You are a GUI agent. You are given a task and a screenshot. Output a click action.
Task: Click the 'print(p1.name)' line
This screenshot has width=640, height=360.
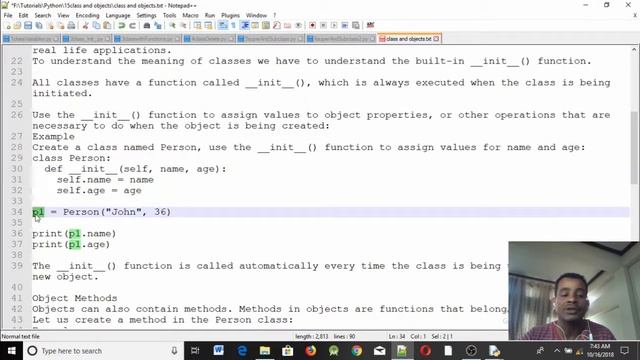point(74,233)
